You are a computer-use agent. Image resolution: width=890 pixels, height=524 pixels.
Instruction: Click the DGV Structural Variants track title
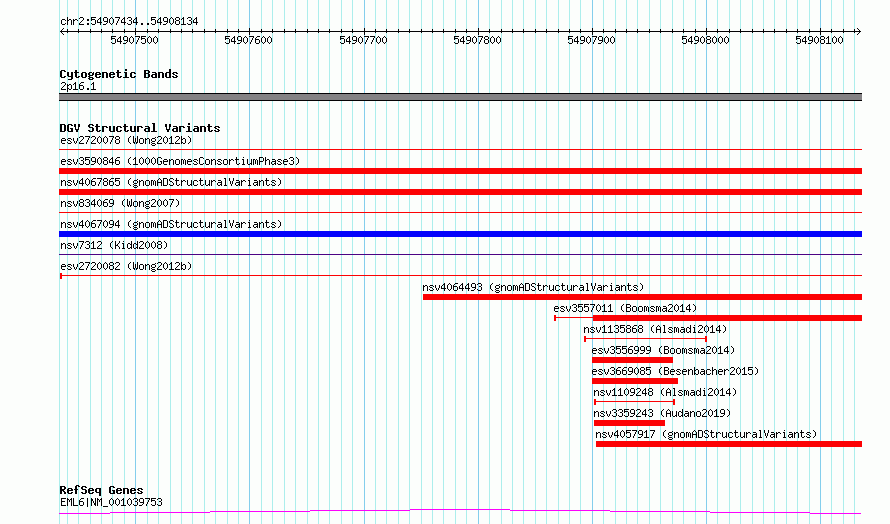(140, 128)
